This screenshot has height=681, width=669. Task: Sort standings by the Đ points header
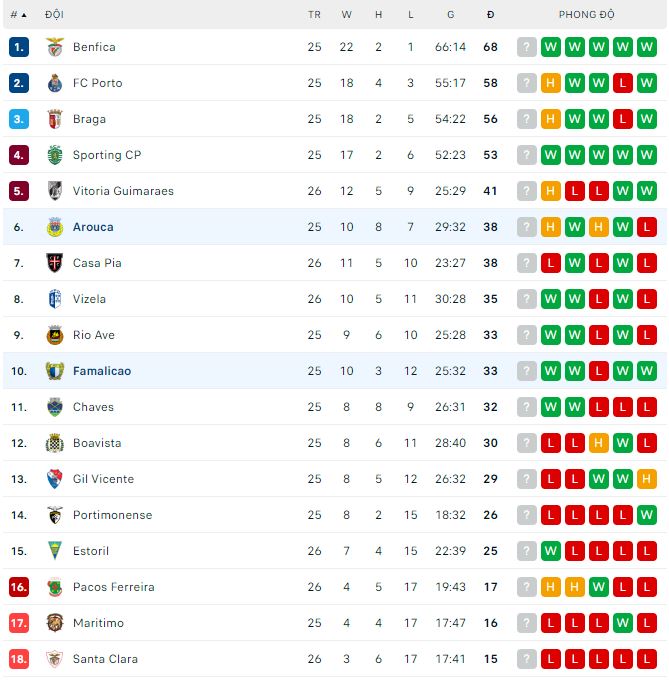tap(490, 15)
